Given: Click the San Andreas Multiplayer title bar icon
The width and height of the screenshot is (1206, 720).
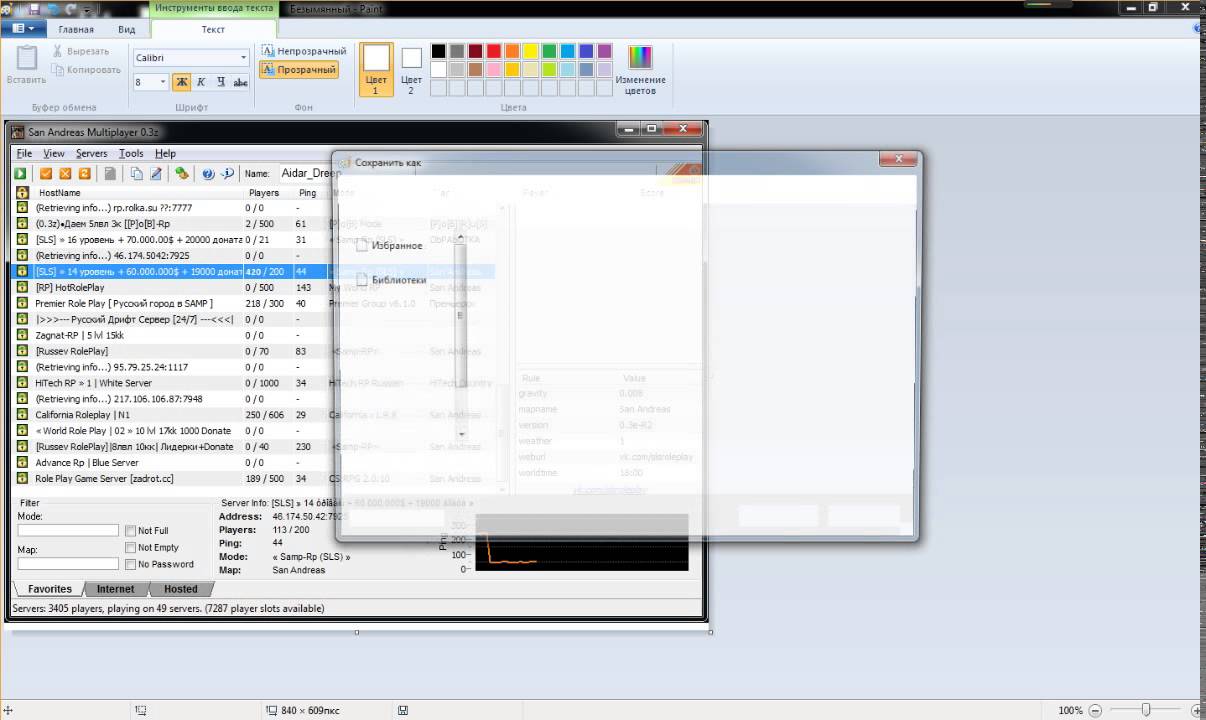Looking at the screenshot, I should coord(18,131).
